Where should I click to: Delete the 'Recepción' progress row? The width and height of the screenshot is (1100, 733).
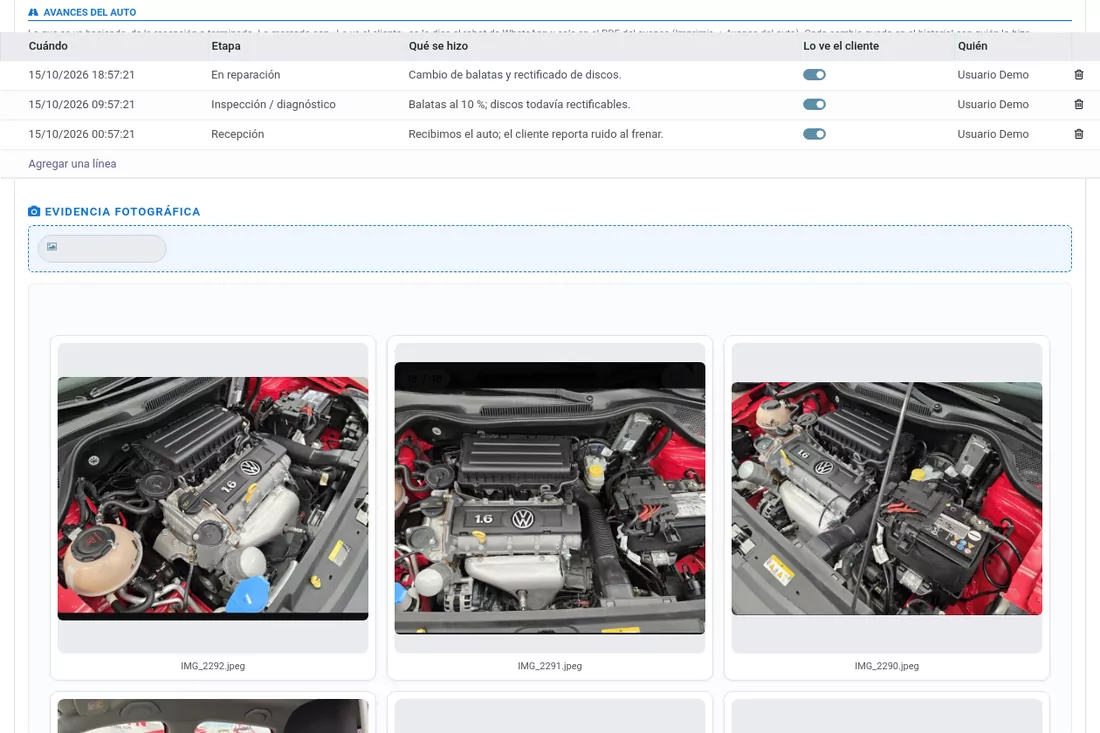[1078, 134]
